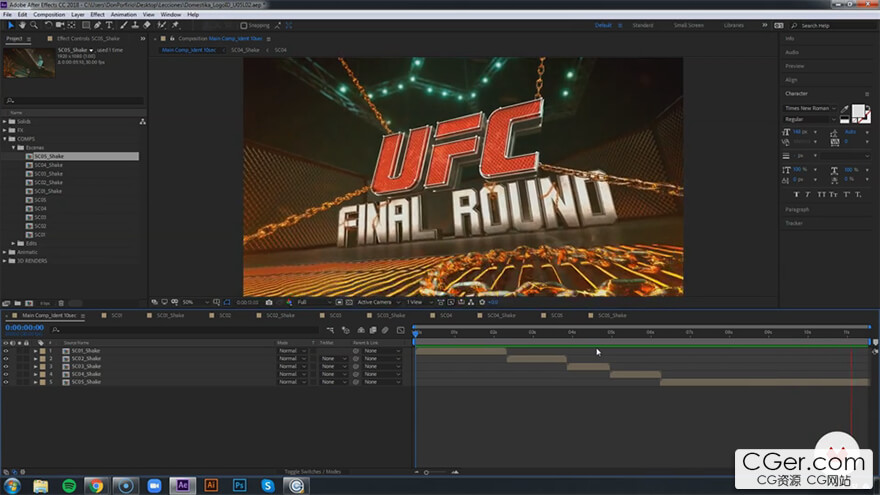
Task: Select the Rotation tool
Action: [x=48, y=25]
